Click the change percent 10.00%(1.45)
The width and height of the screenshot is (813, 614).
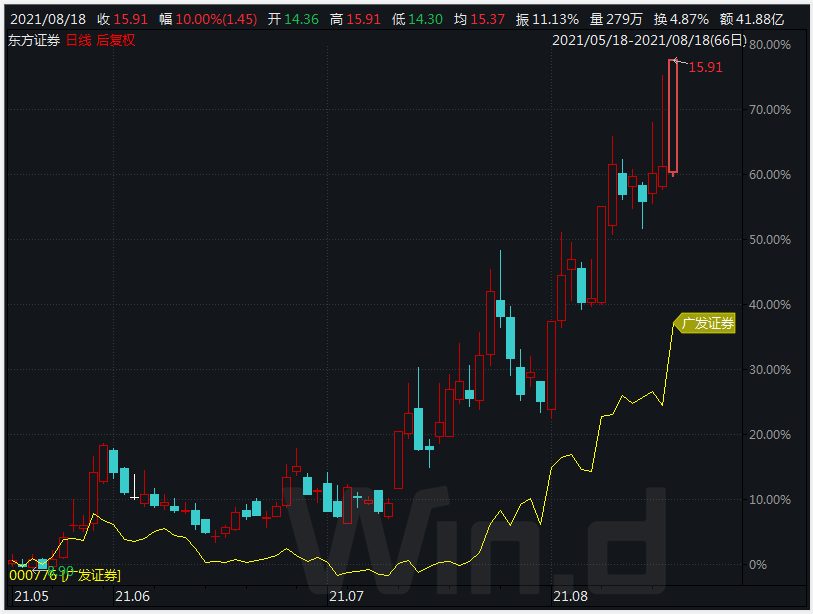click(x=216, y=20)
